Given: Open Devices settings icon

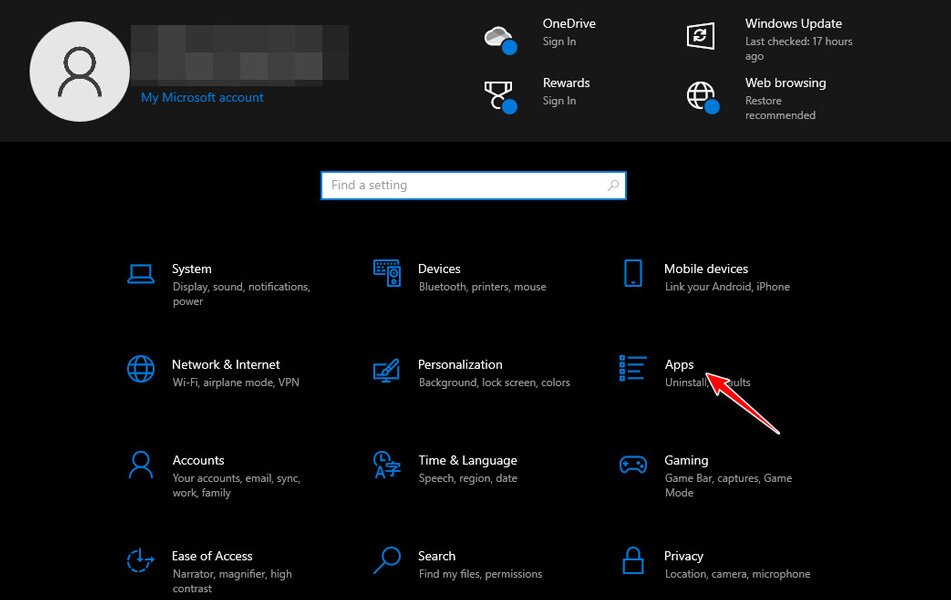Looking at the screenshot, I should [387, 273].
